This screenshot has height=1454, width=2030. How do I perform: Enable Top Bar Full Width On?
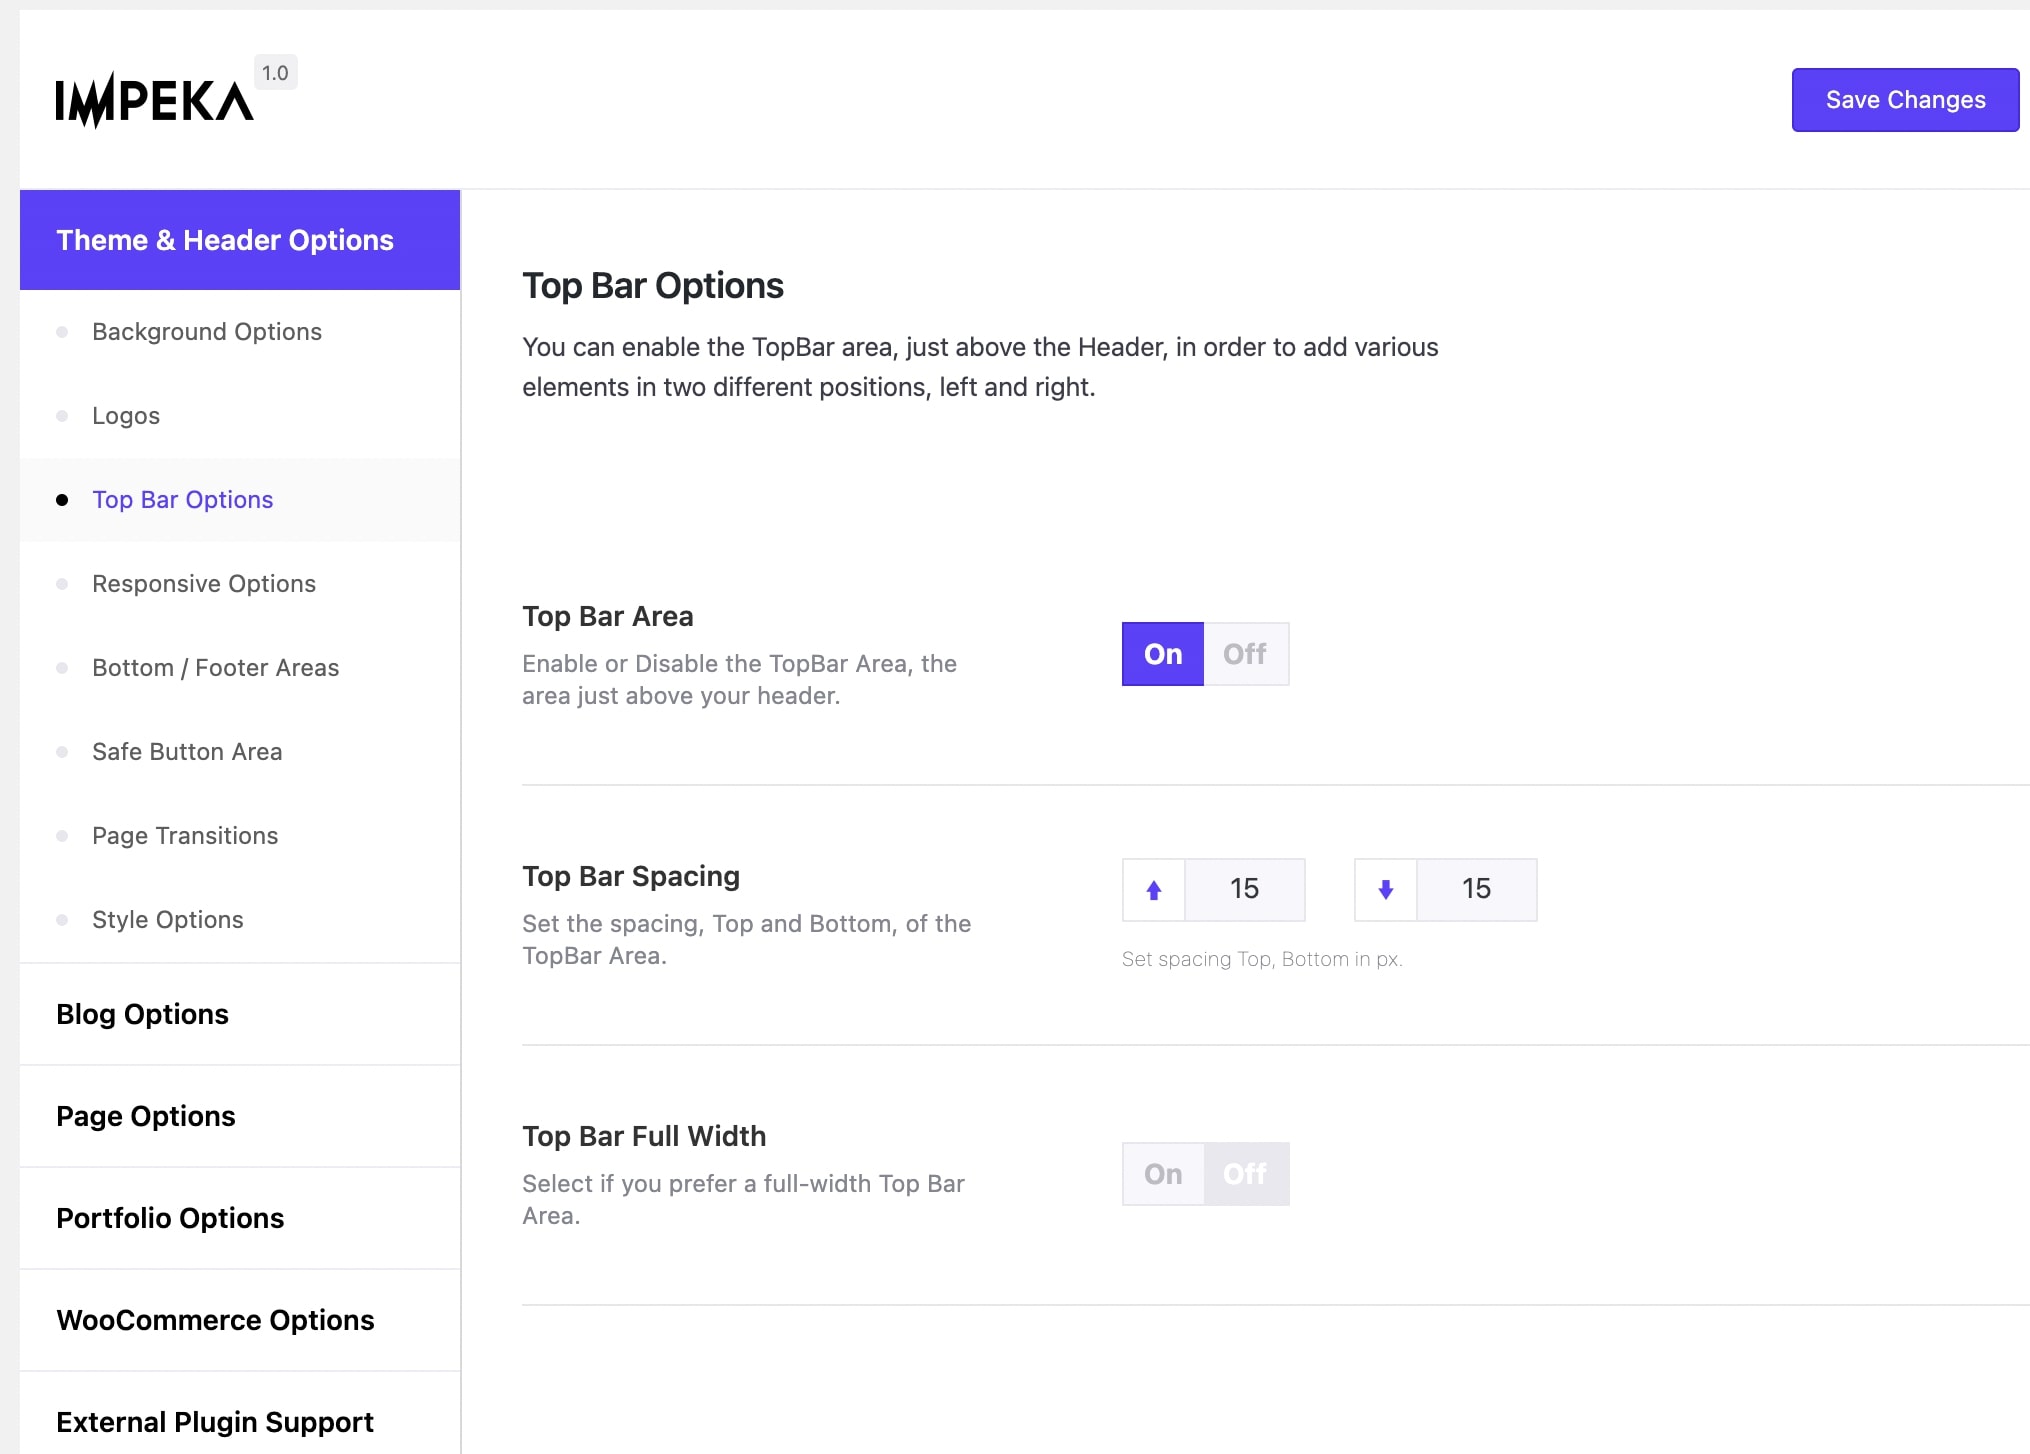[1162, 1174]
